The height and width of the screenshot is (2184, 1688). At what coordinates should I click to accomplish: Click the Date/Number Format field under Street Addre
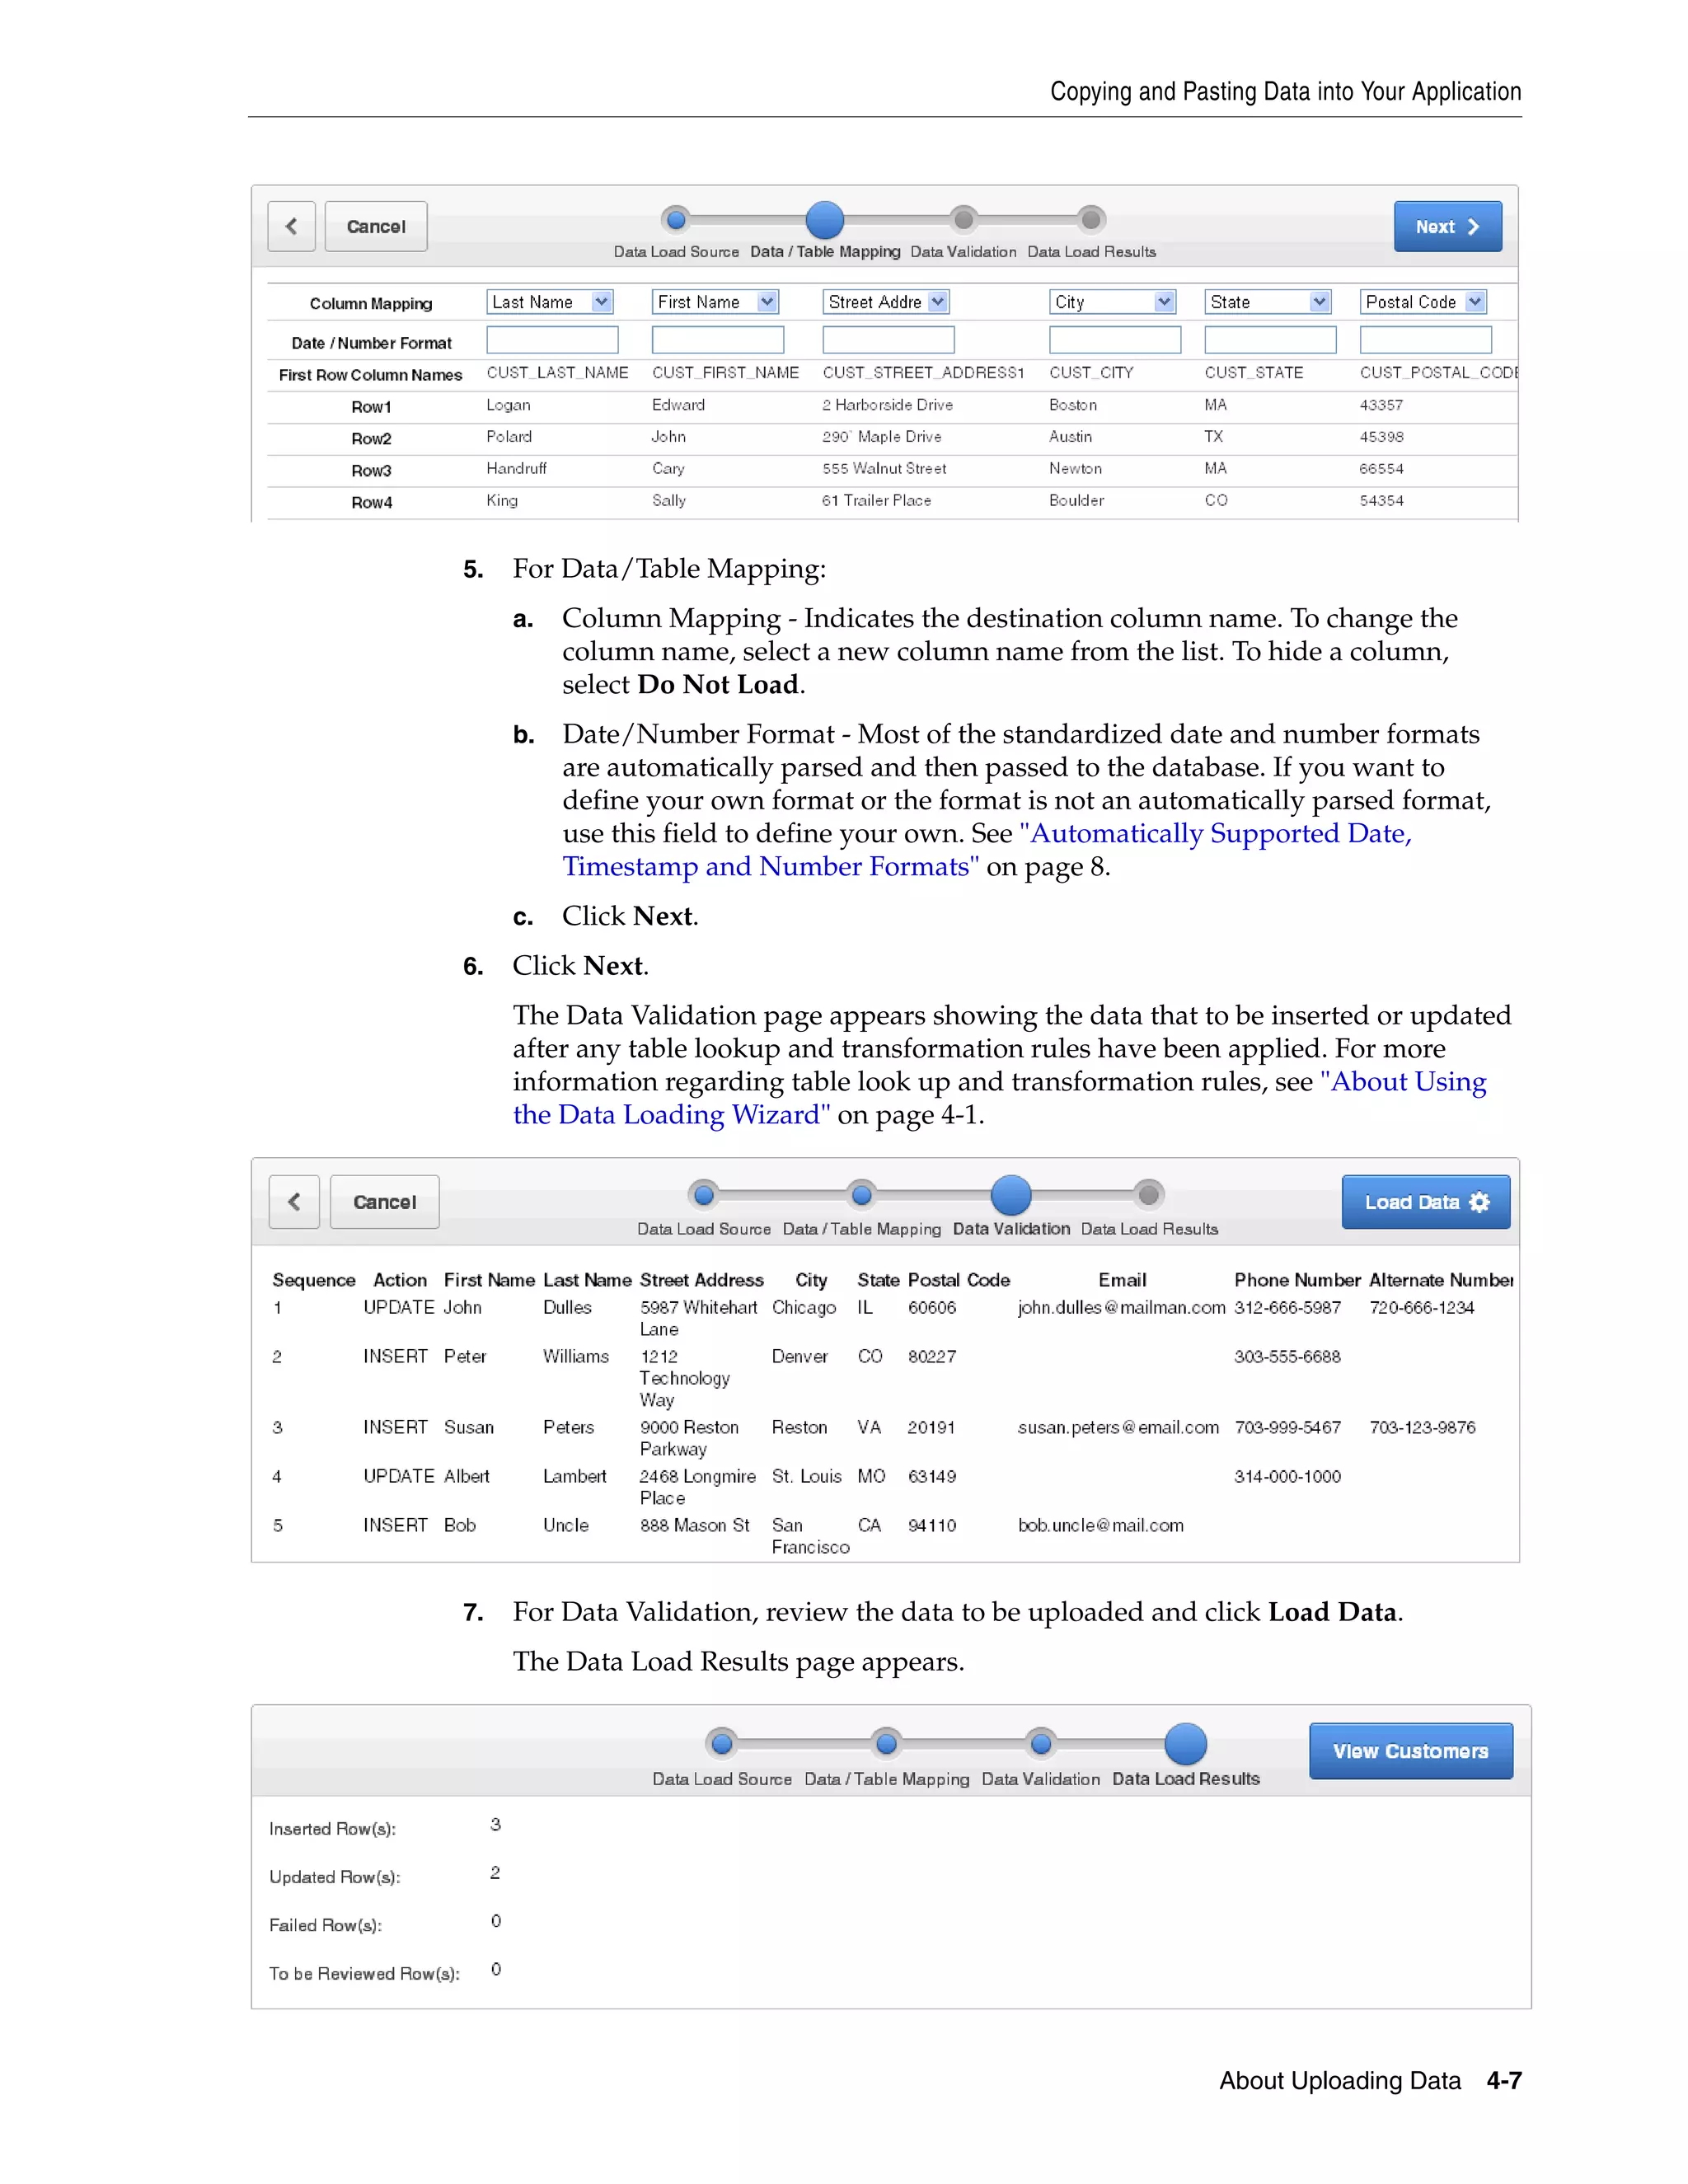tap(889, 340)
